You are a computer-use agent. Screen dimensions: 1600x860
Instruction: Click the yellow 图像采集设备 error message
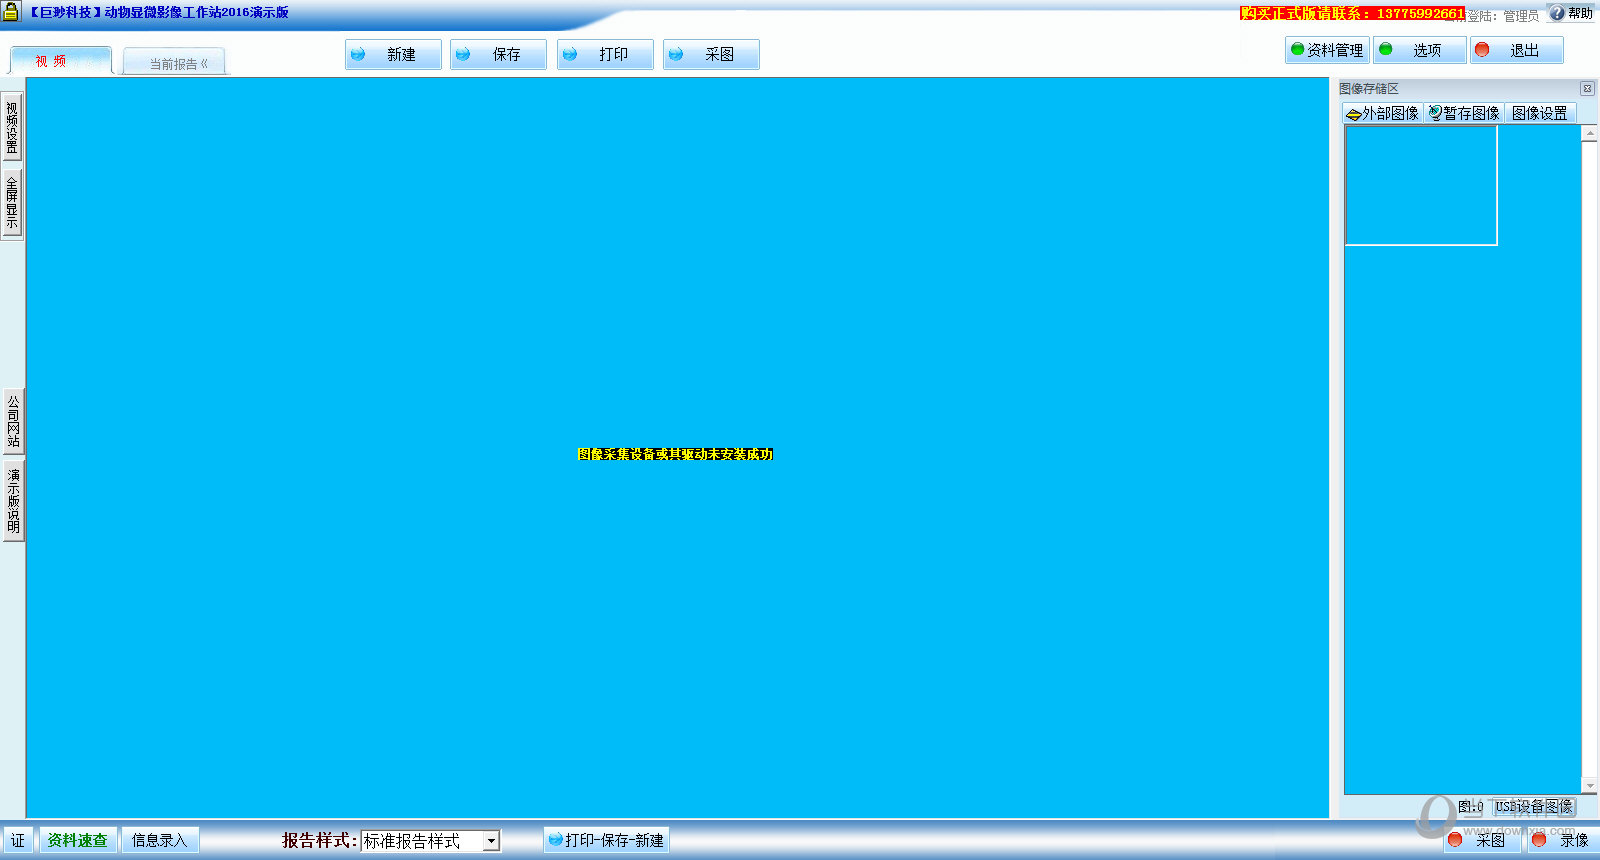pos(675,454)
